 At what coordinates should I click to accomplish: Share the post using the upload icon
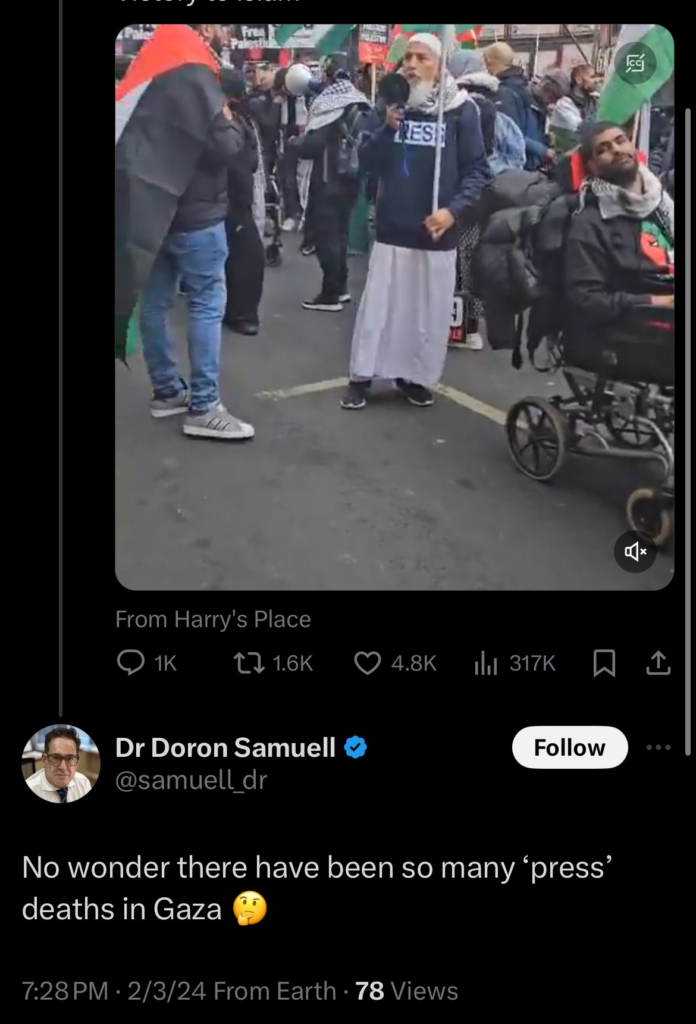click(x=658, y=662)
